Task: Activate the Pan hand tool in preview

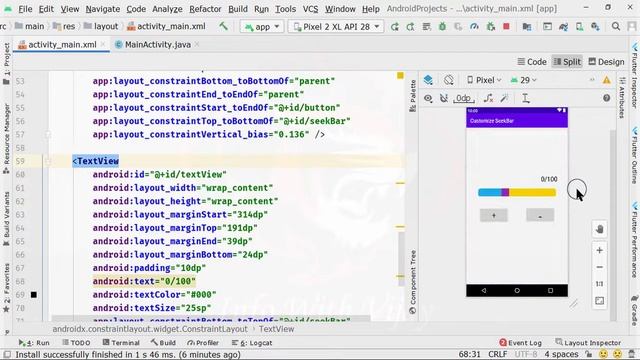Action: (599, 229)
